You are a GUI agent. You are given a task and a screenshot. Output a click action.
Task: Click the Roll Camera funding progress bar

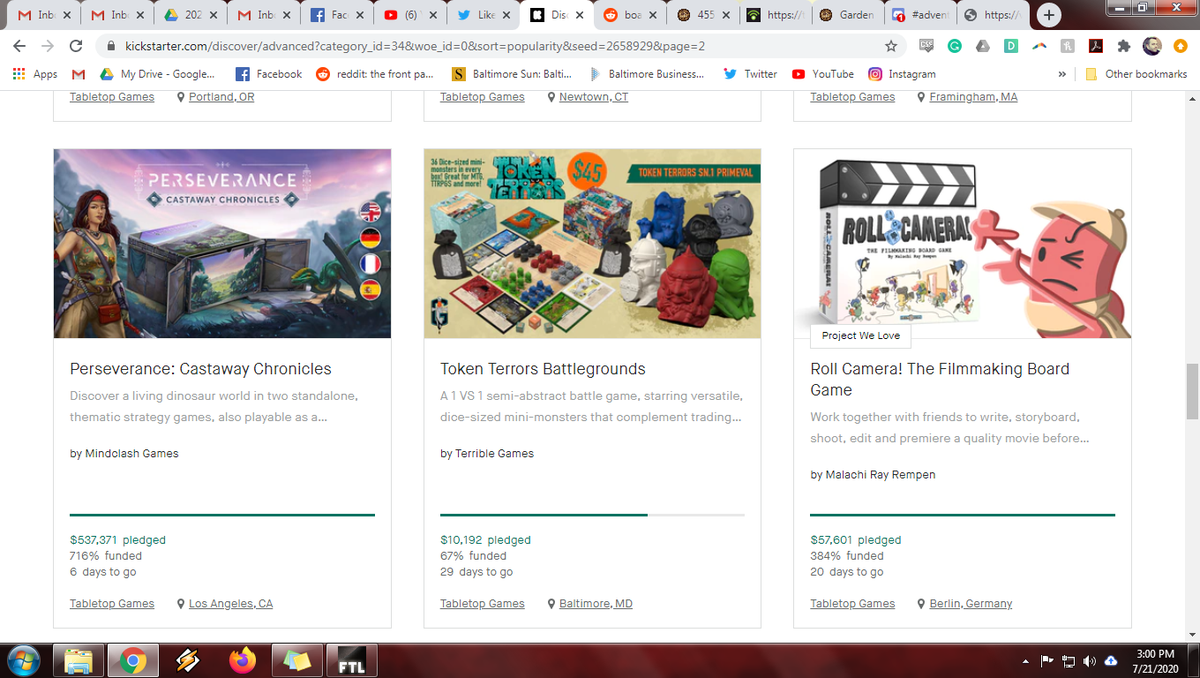click(x=962, y=515)
